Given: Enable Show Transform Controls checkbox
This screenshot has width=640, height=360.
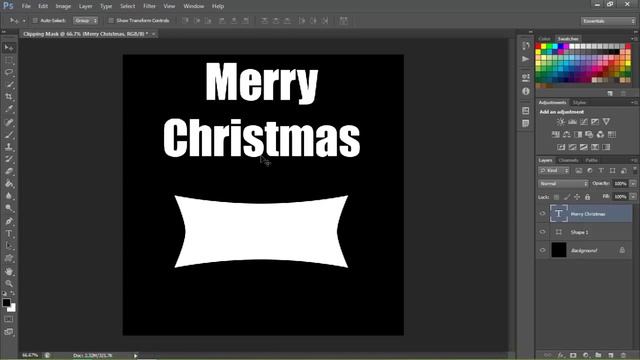Looking at the screenshot, I should pyautogui.click(x=111, y=20).
